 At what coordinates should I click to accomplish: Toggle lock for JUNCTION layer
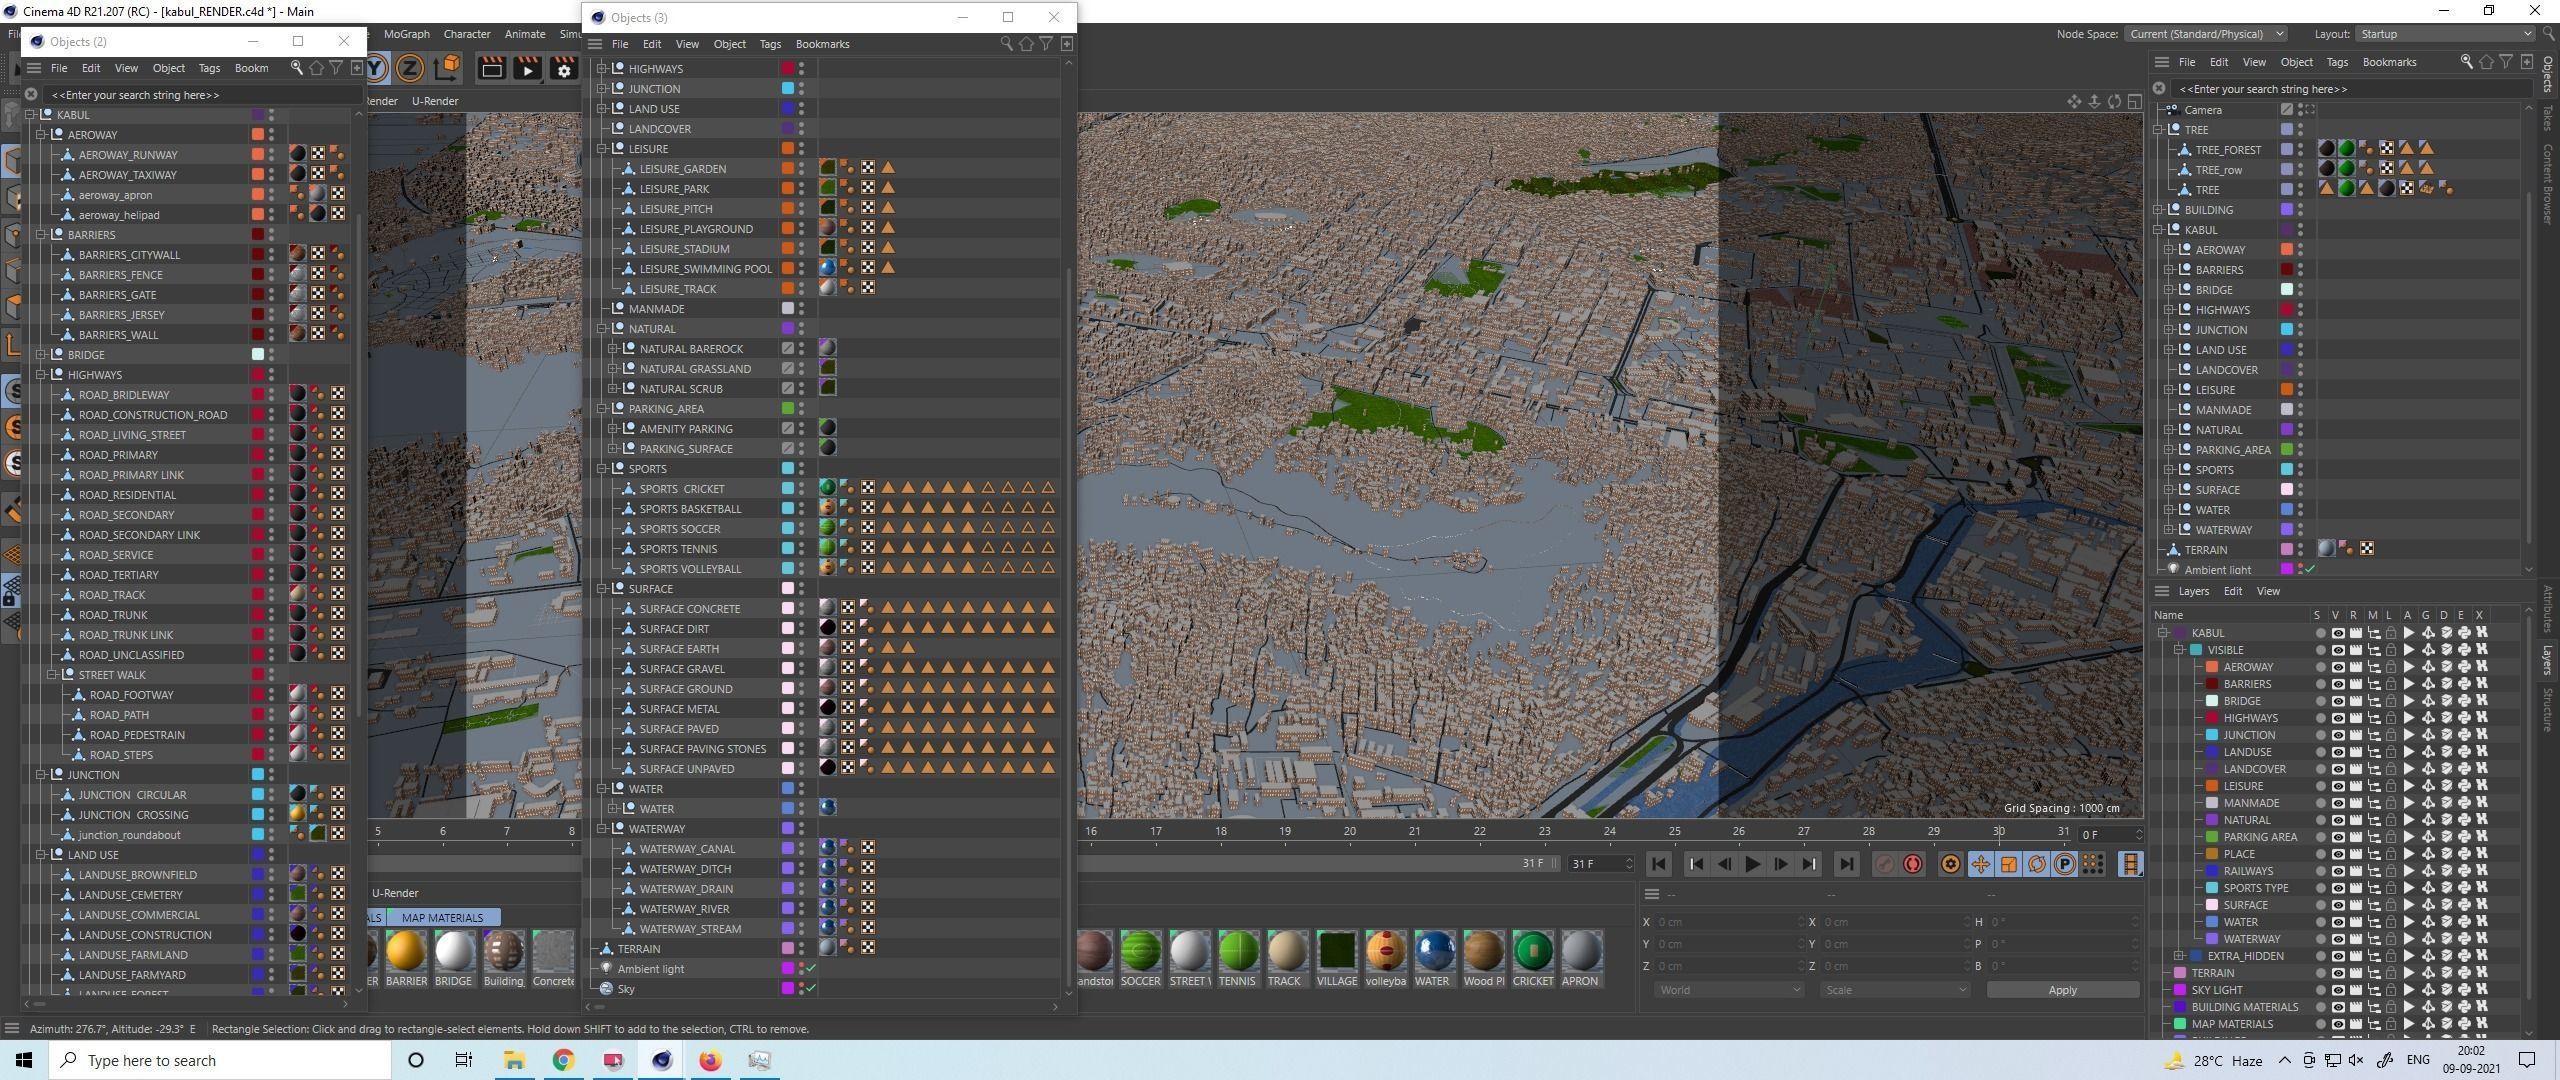[2391, 735]
